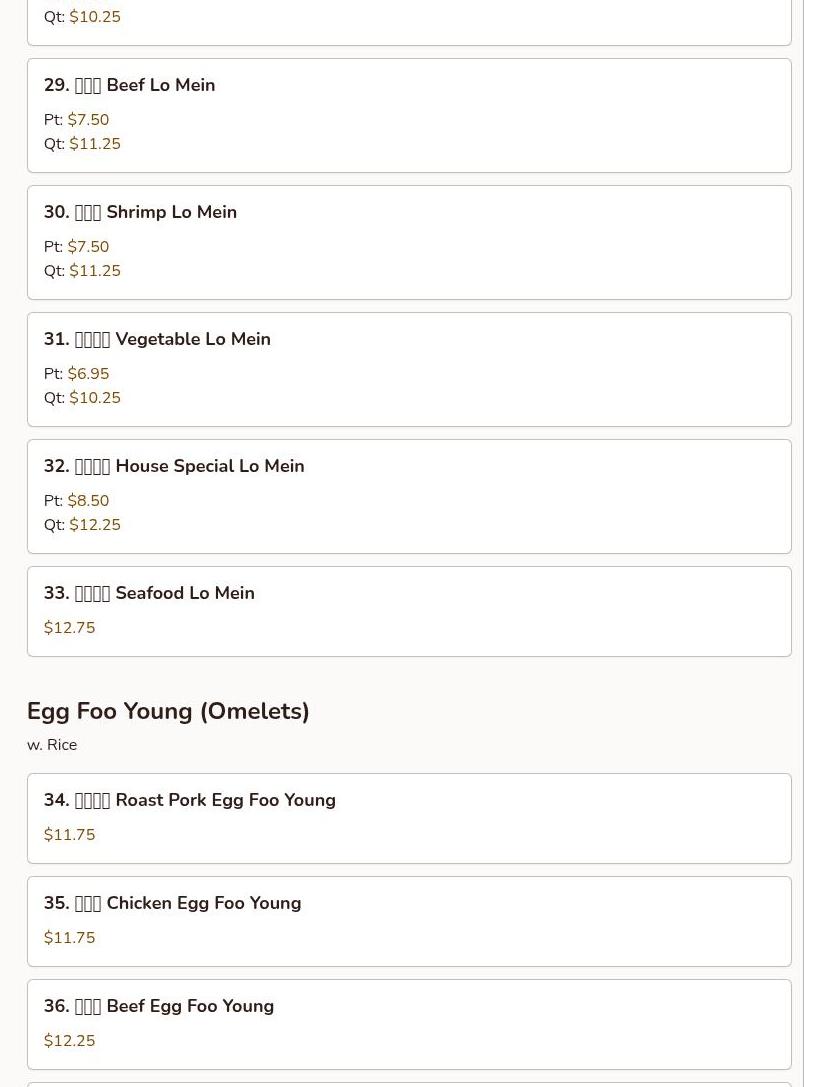
Task: Click the $6.95 Vegetable Lo Mein pint price
Action: [88, 374]
